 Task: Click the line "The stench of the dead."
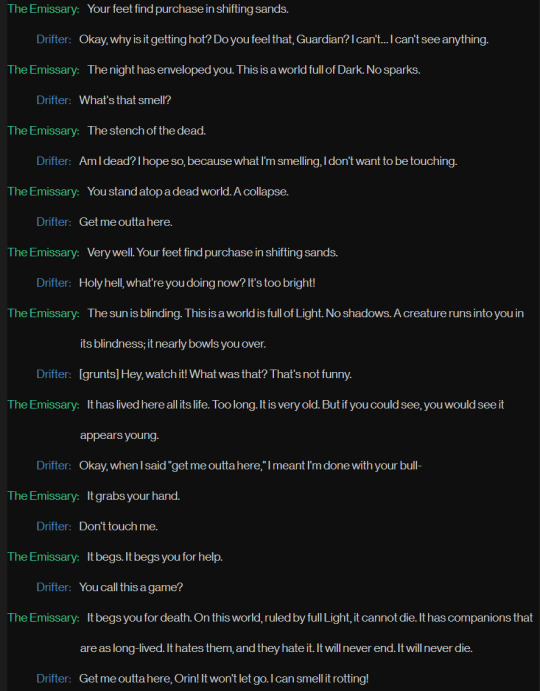(146, 130)
